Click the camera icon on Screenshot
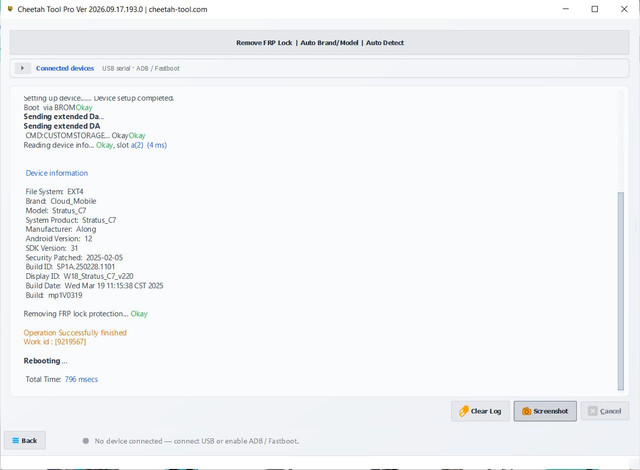Image resolution: width=640 pixels, height=470 pixels. click(x=527, y=411)
